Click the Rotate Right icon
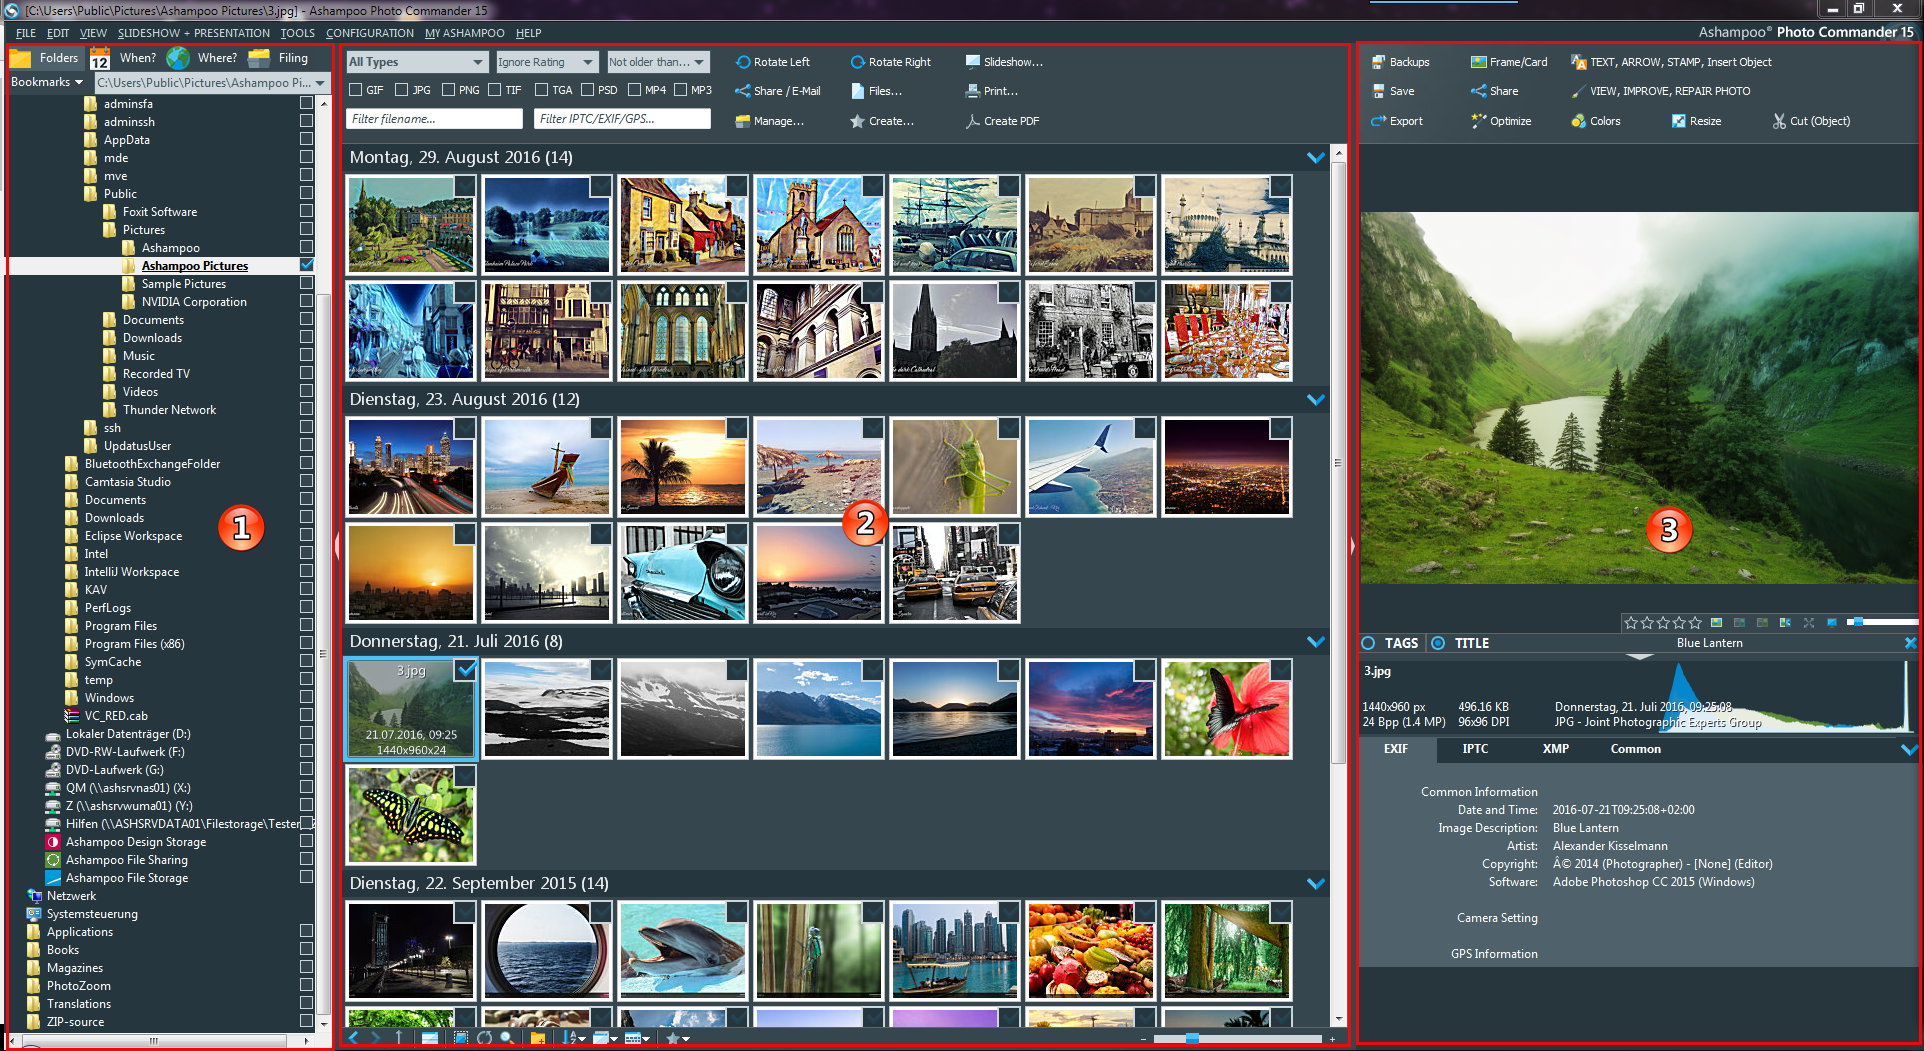 (857, 62)
